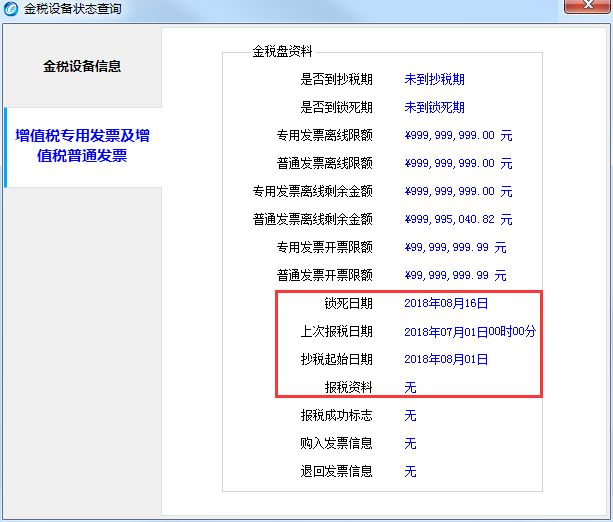Click the 锁死日期 label
The width and height of the screenshot is (613, 522).
[348, 303]
